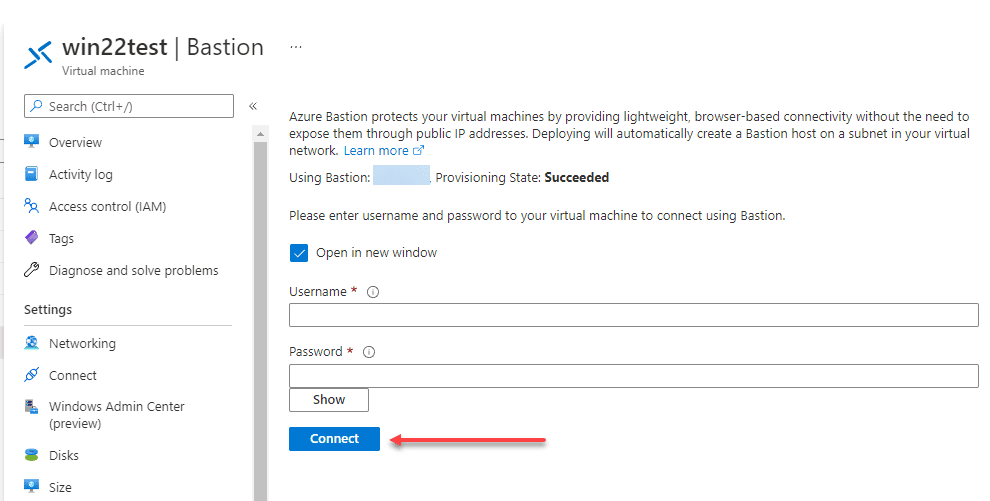Click the Access control (IAM) people icon

(x=31, y=206)
